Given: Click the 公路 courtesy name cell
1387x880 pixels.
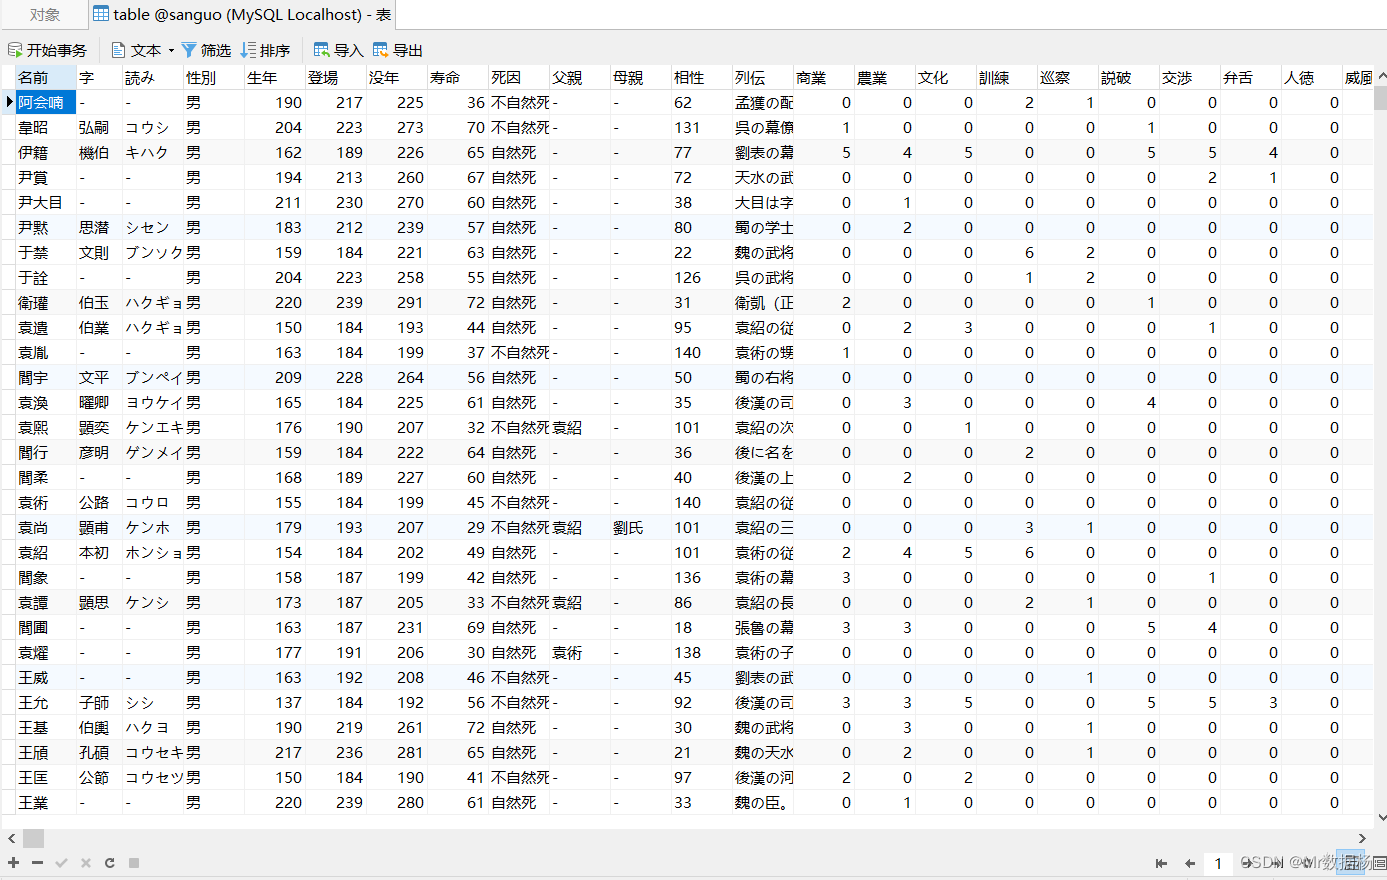Looking at the screenshot, I should coord(99,502).
